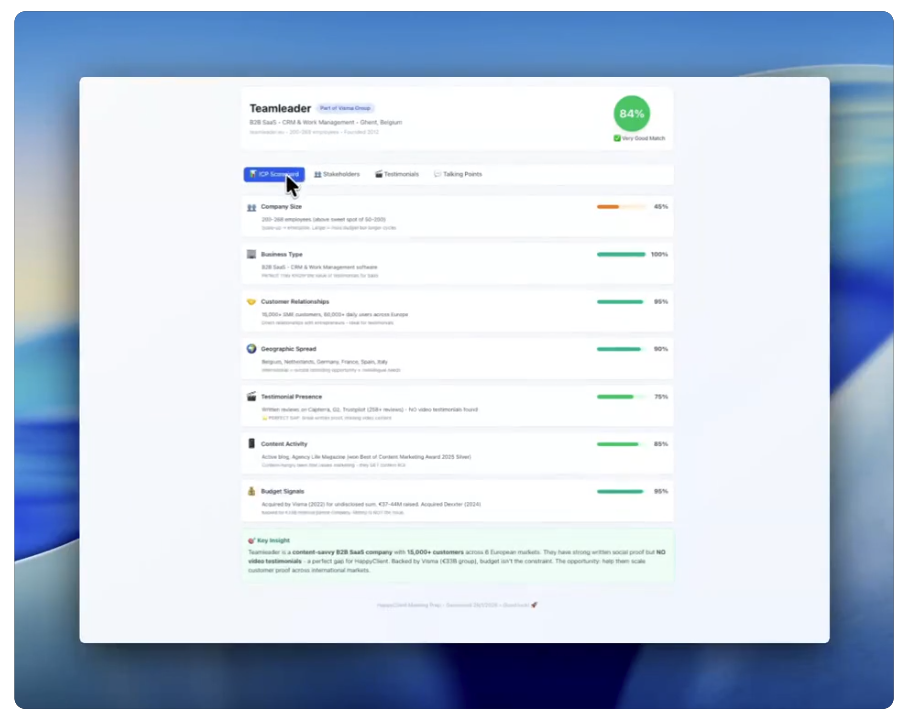Click the Teamleader company name heading

point(280,108)
